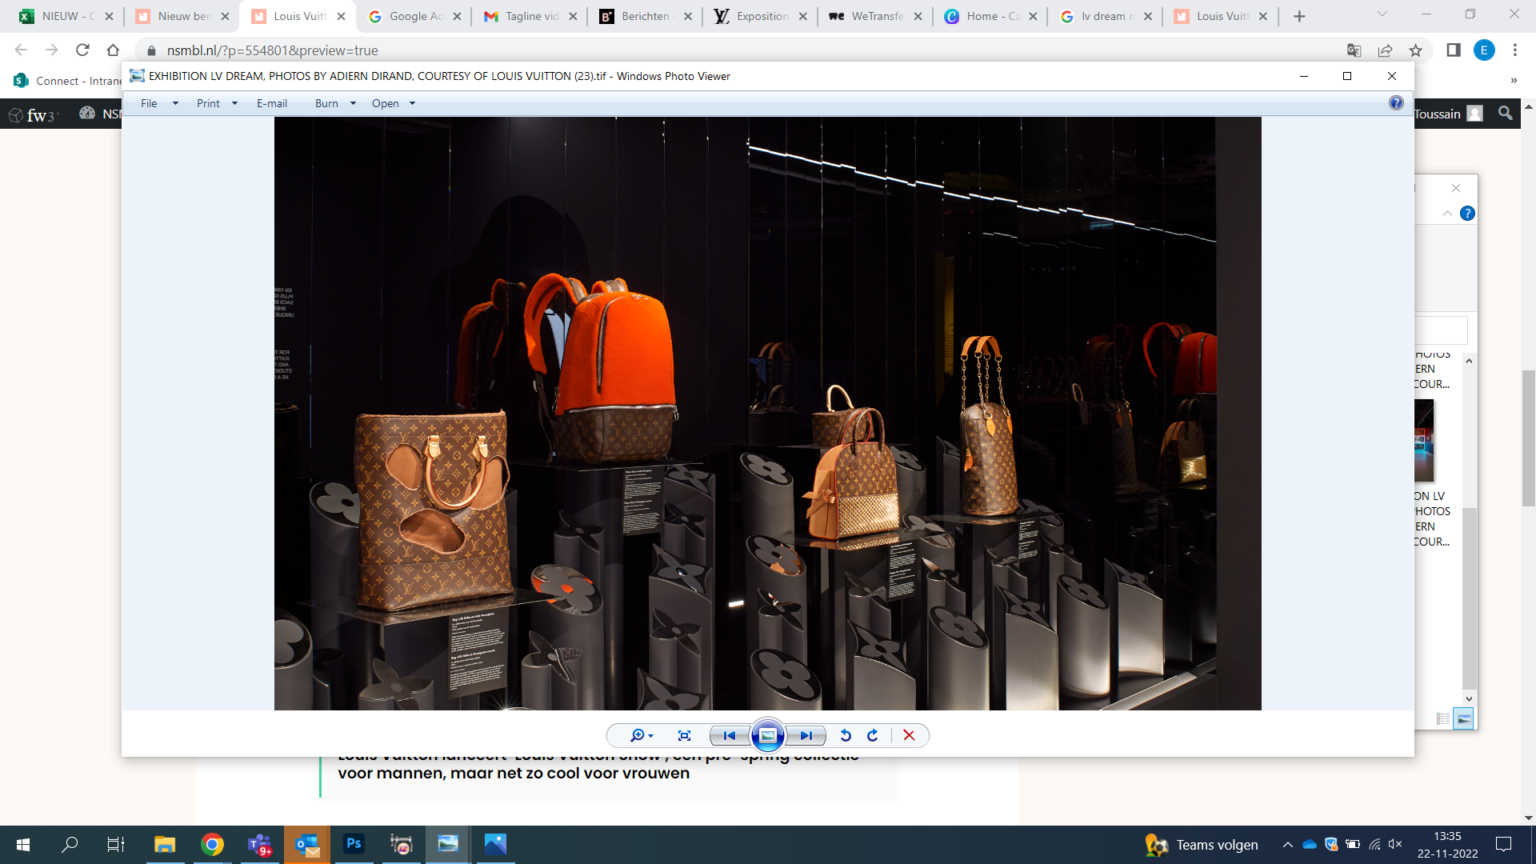This screenshot has width=1536, height=864.
Task: Open the File menu
Action: pos(149,103)
